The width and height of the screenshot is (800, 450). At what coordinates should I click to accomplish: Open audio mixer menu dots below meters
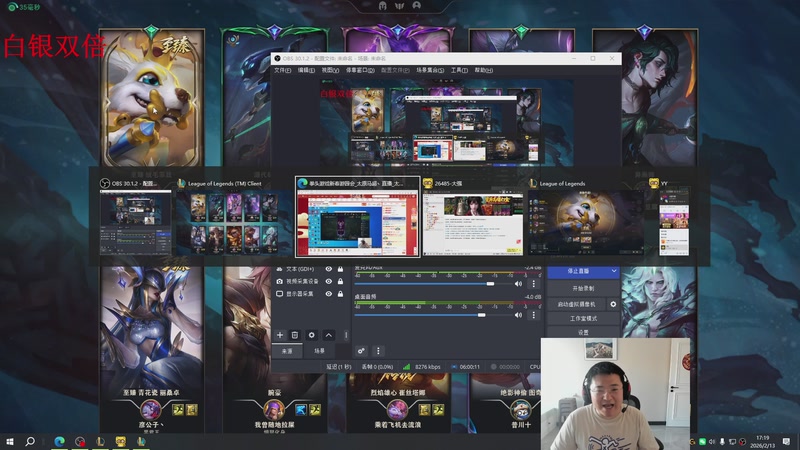pos(378,351)
